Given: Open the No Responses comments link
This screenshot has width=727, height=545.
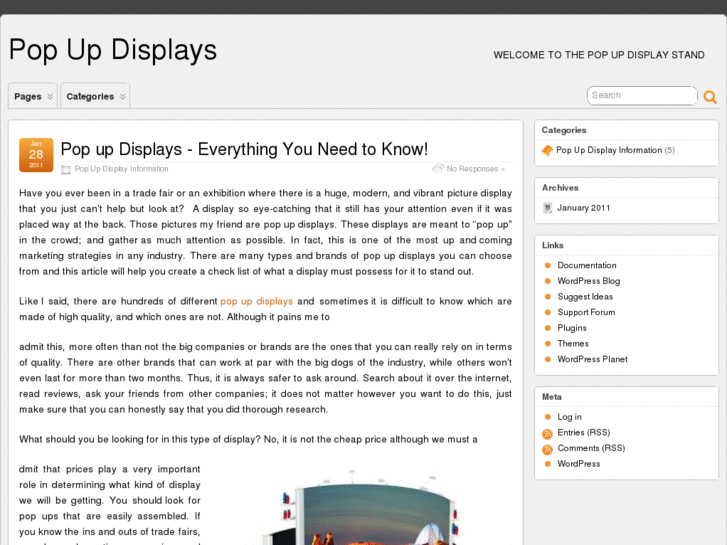Looking at the screenshot, I should (475, 169).
